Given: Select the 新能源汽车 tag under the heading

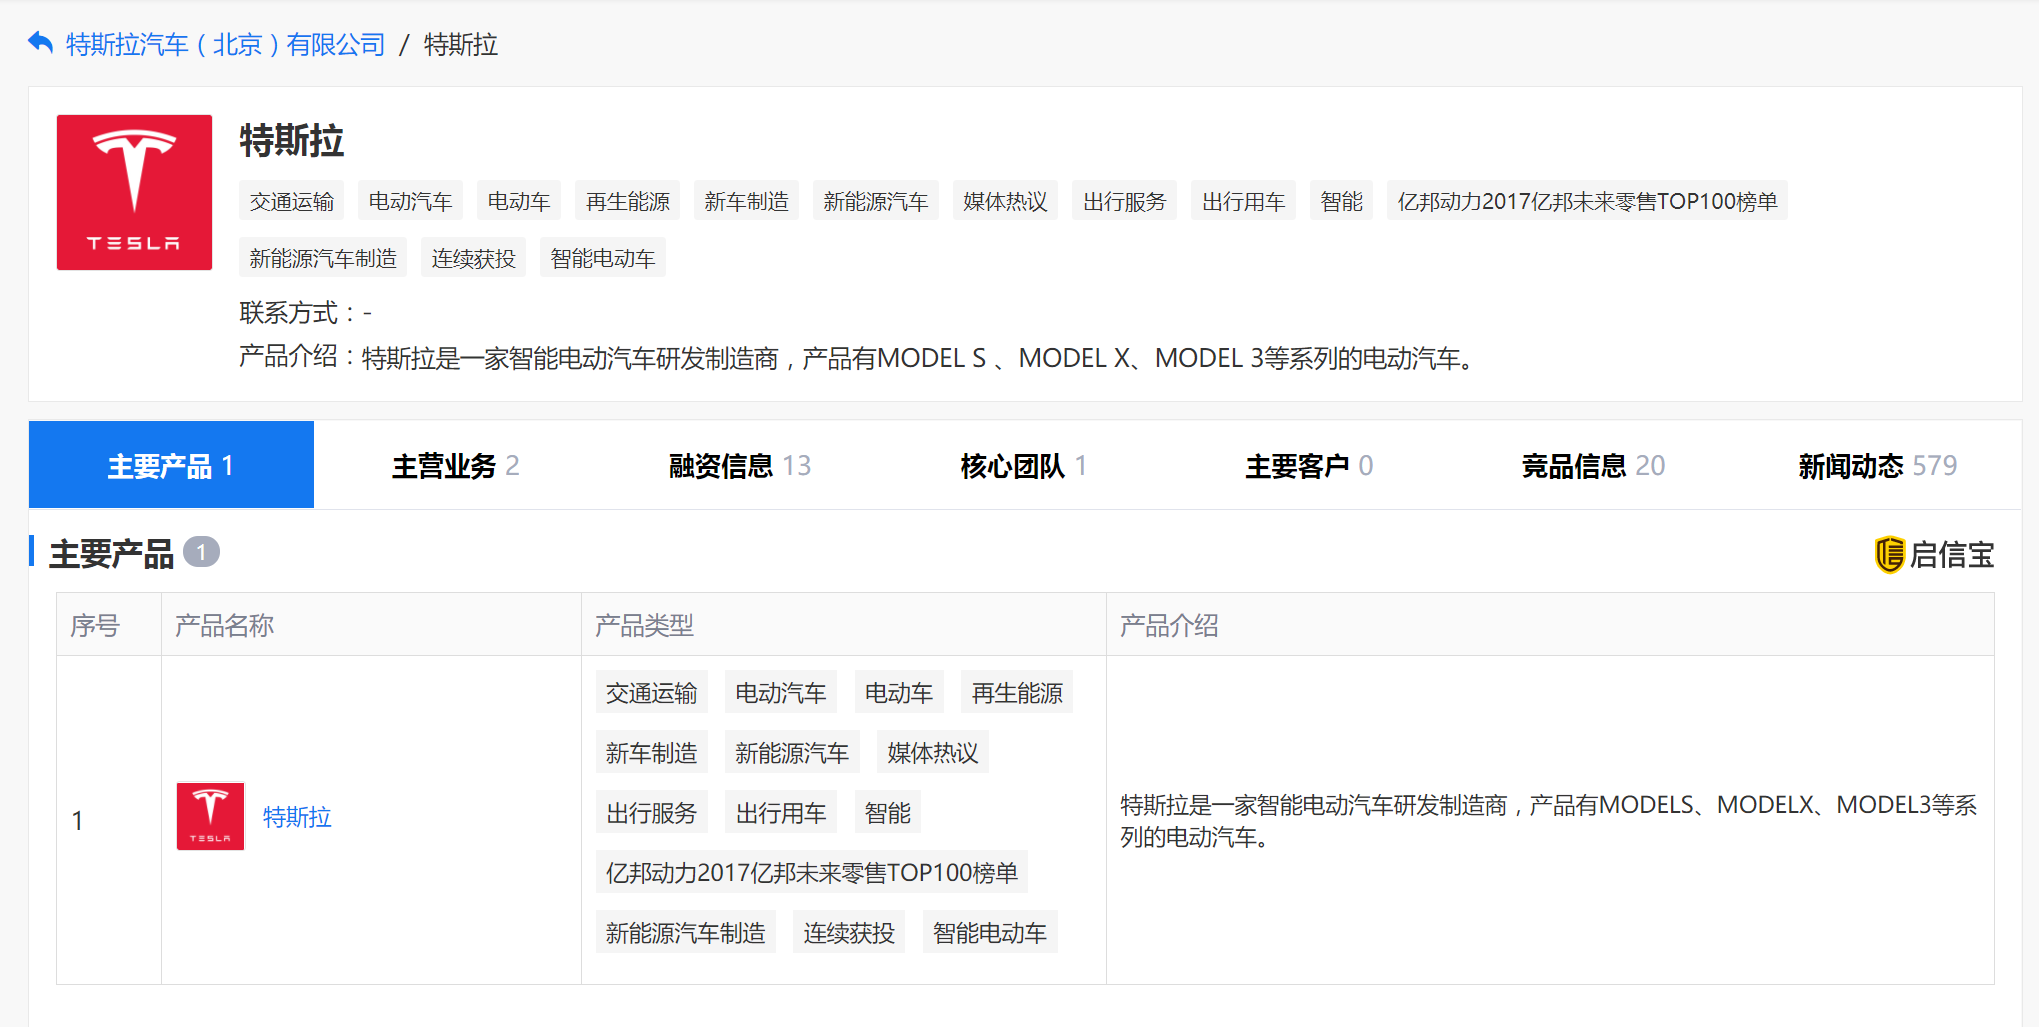Looking at the screenshot, I should pyautogui.click(x=876, y=201).
